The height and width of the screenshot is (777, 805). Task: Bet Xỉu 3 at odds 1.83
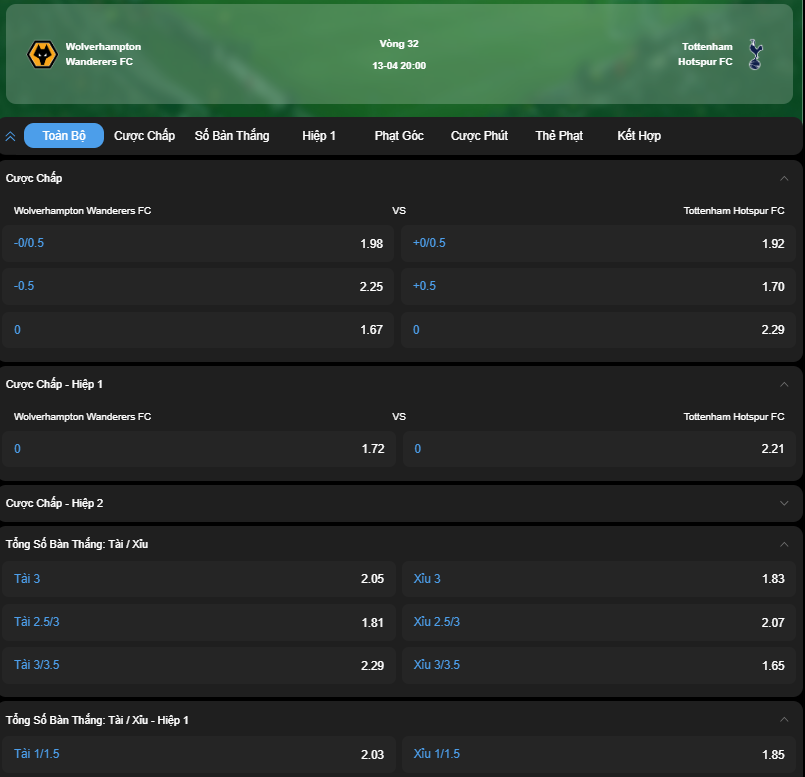coord(599,579)
